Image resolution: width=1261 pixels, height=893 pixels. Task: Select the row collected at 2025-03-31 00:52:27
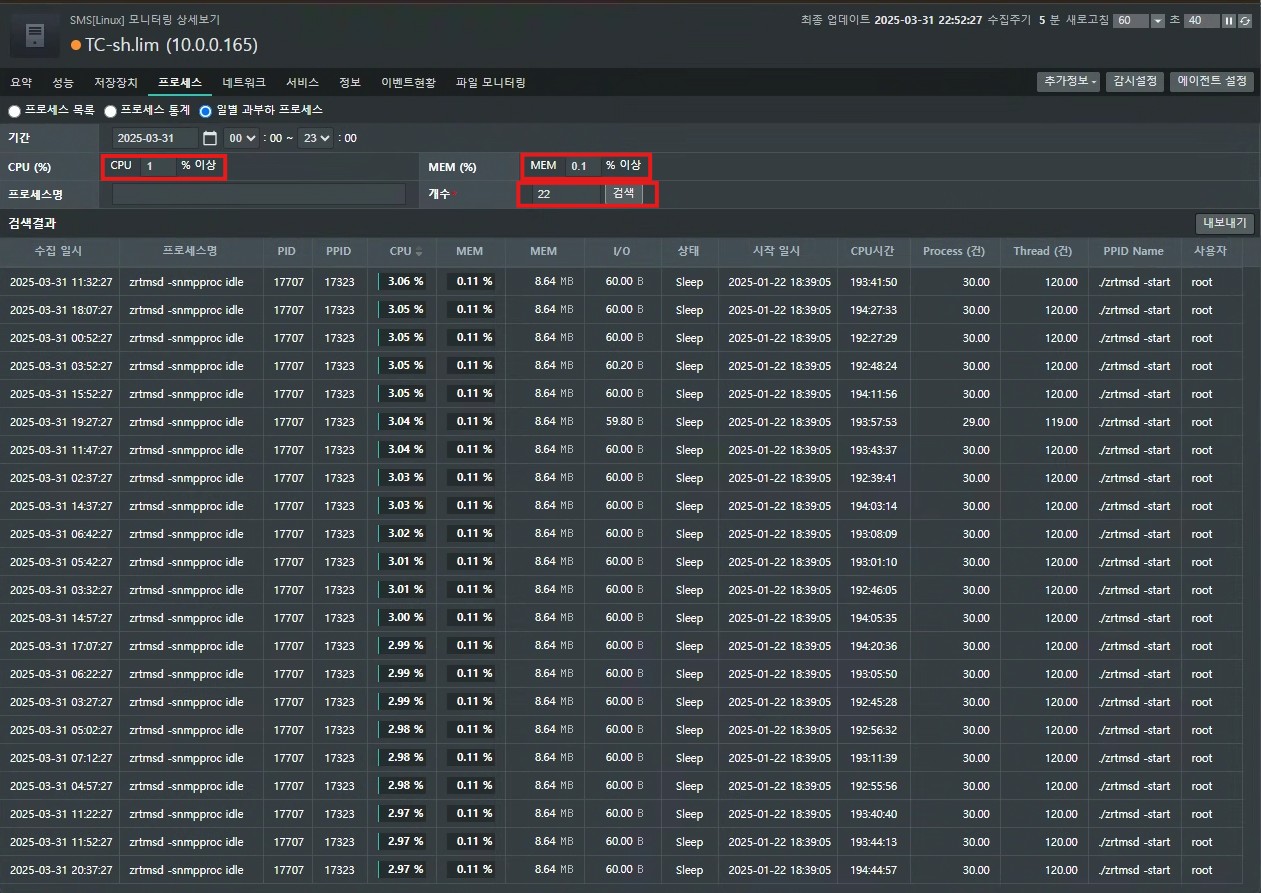(x=621, y=338)
